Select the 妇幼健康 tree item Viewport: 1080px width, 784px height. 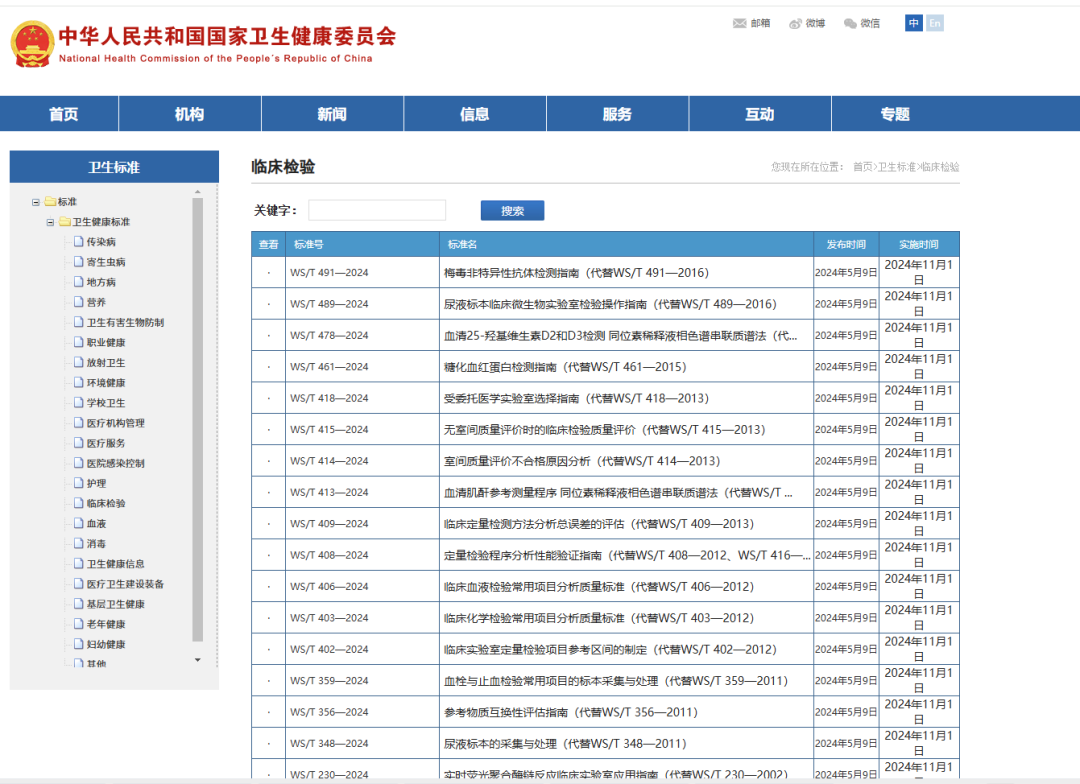106,644
